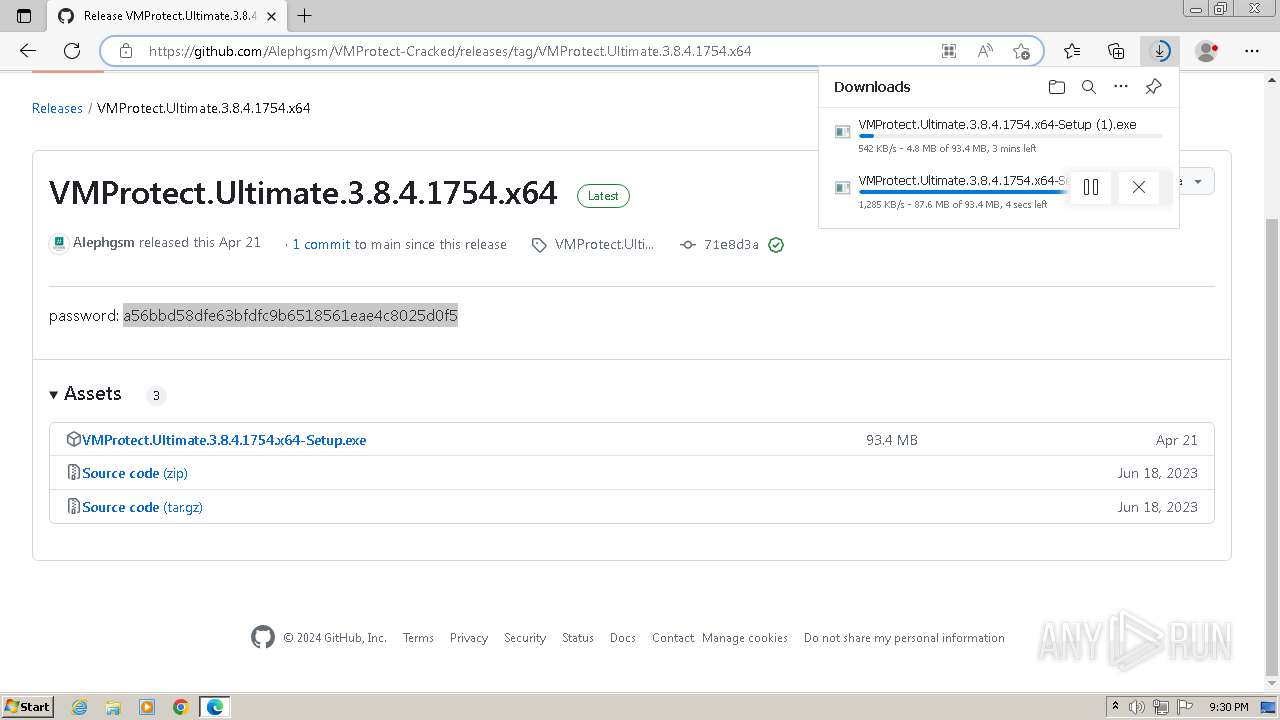Toggle the Downloads toolbar button
Viewport: 1280px width, 720px height.
(1160, 51)
